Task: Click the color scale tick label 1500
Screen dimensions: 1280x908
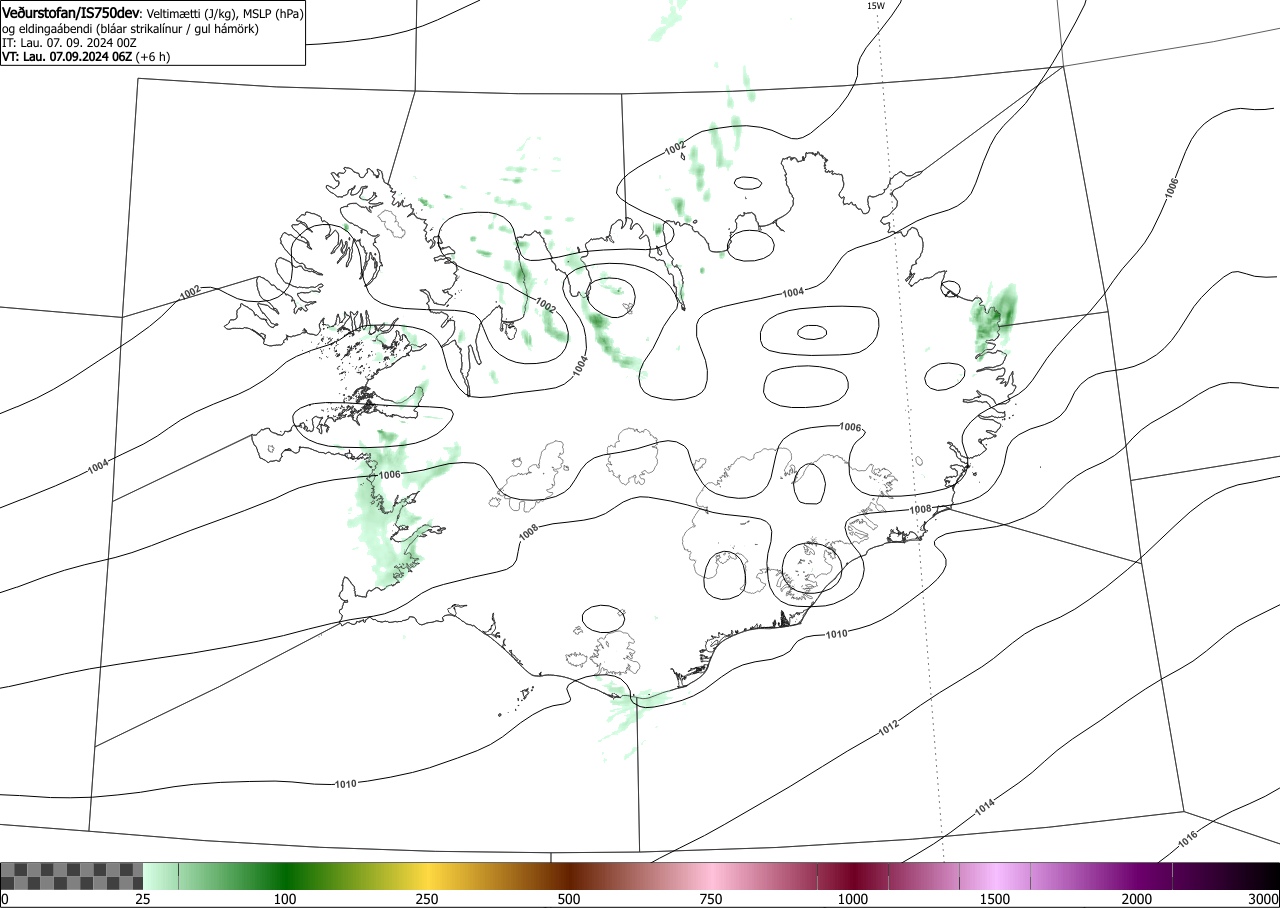Action: 995,899
